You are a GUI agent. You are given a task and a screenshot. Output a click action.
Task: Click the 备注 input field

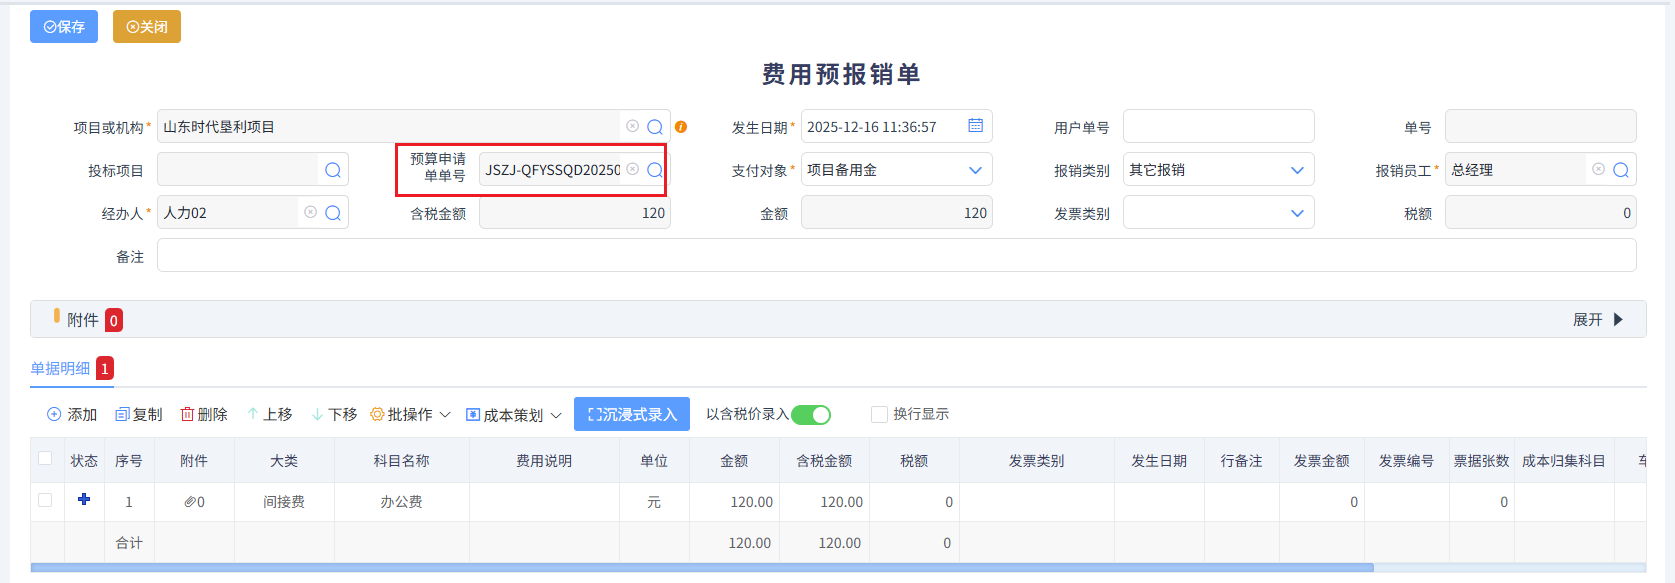click(896, 256)
